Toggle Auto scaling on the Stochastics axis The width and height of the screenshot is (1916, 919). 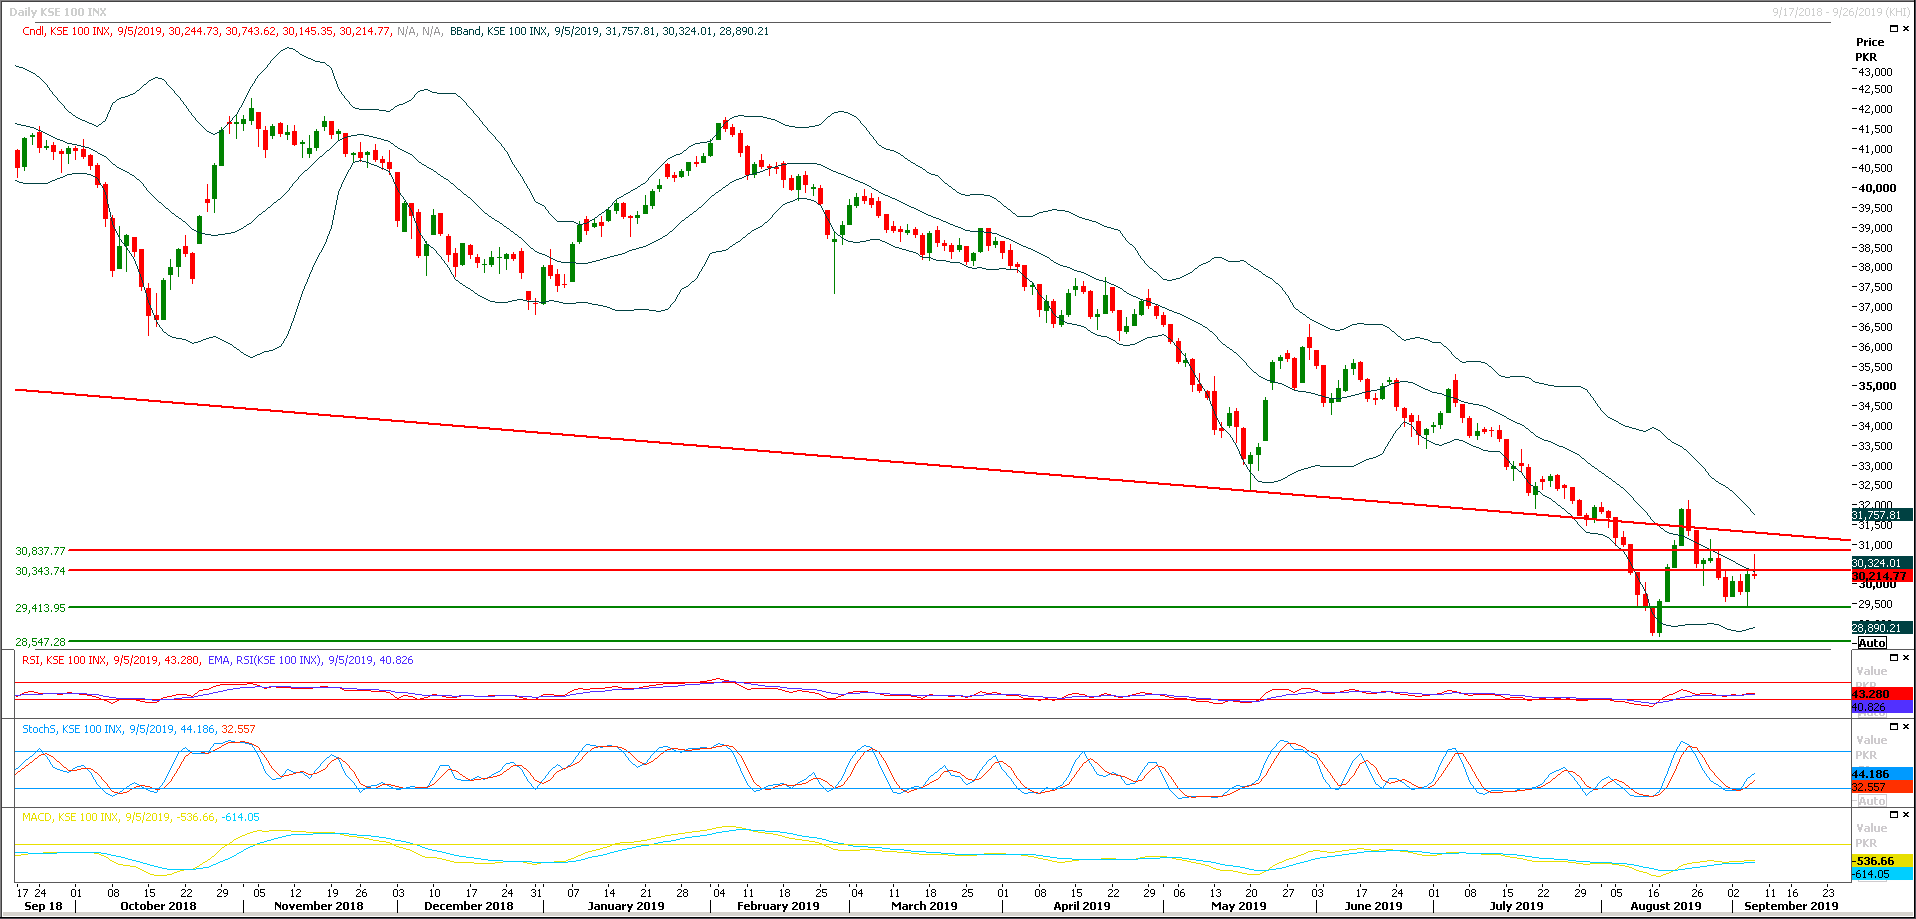1871,801
